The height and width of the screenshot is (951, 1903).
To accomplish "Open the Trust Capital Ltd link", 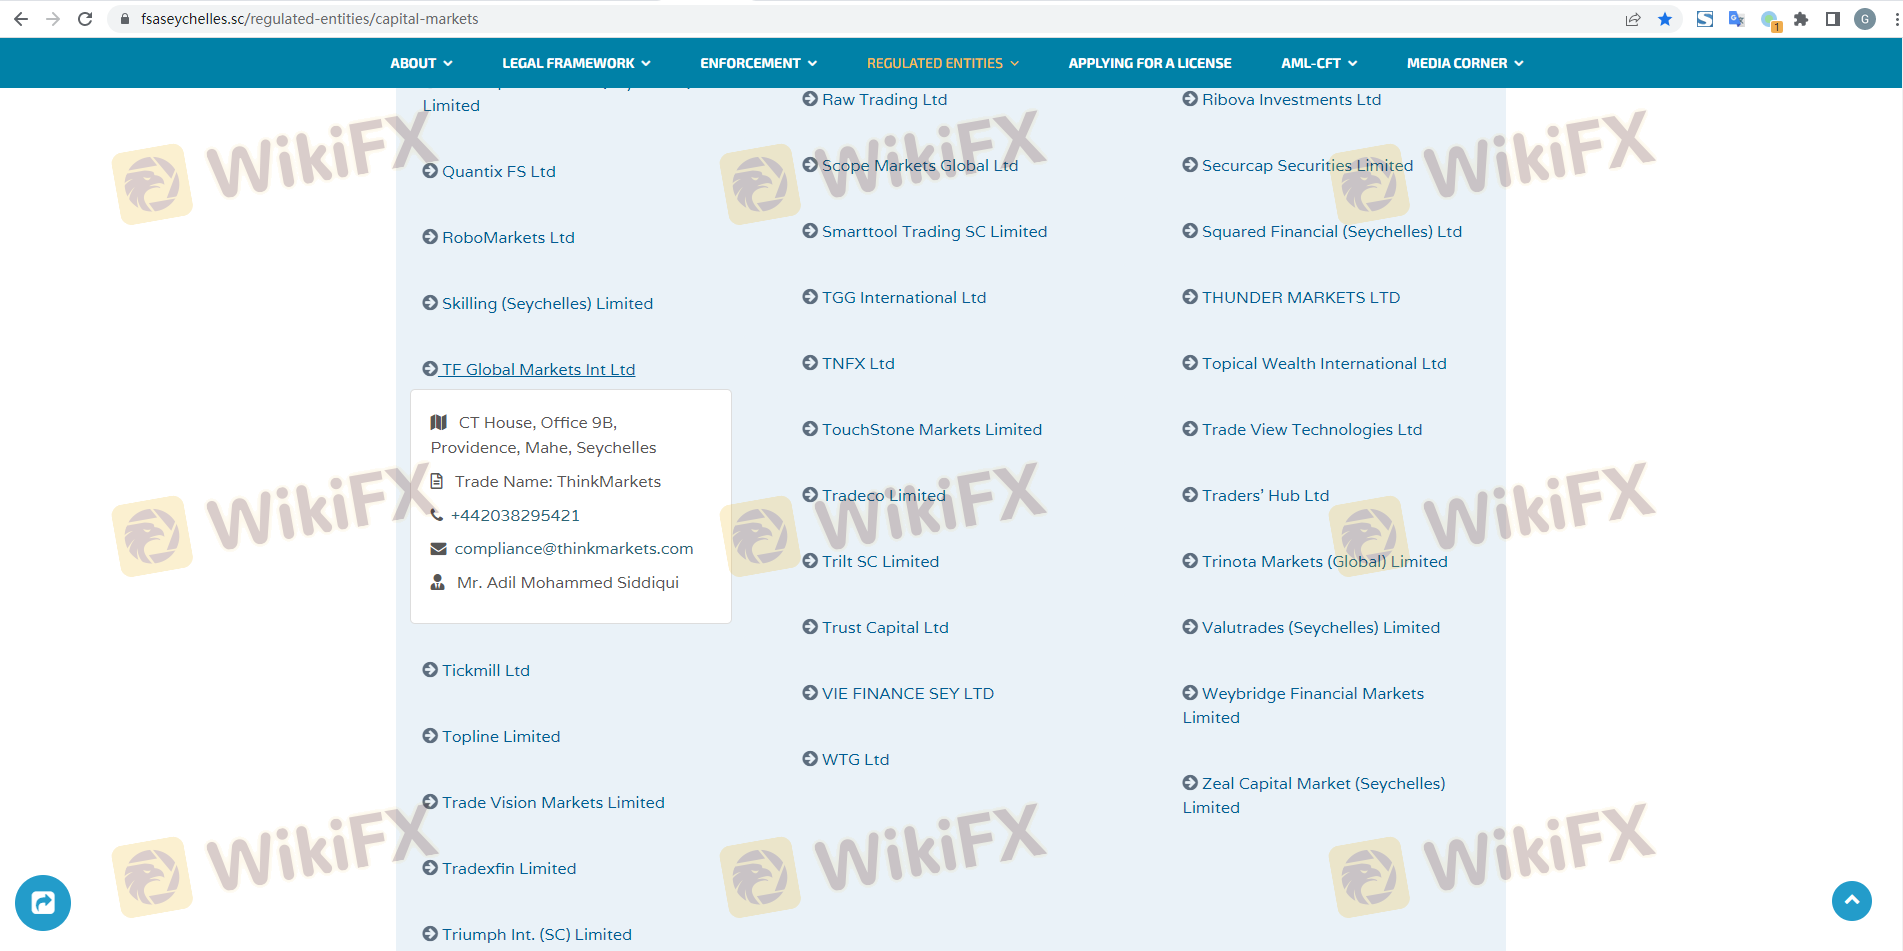I will point(885,627).
